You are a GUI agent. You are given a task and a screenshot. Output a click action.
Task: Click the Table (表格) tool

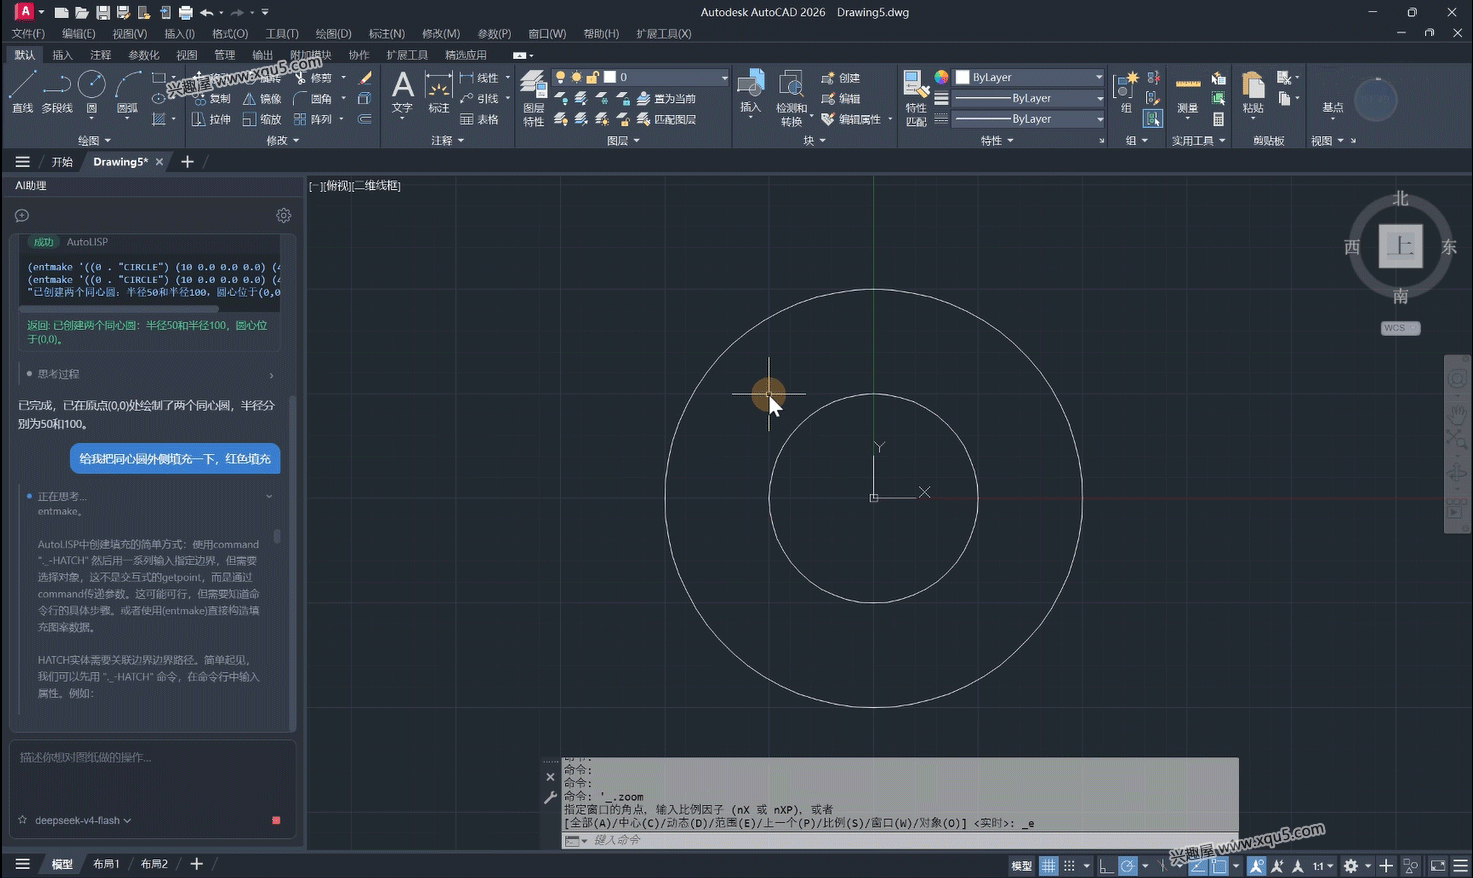click(x=479, y=119)
